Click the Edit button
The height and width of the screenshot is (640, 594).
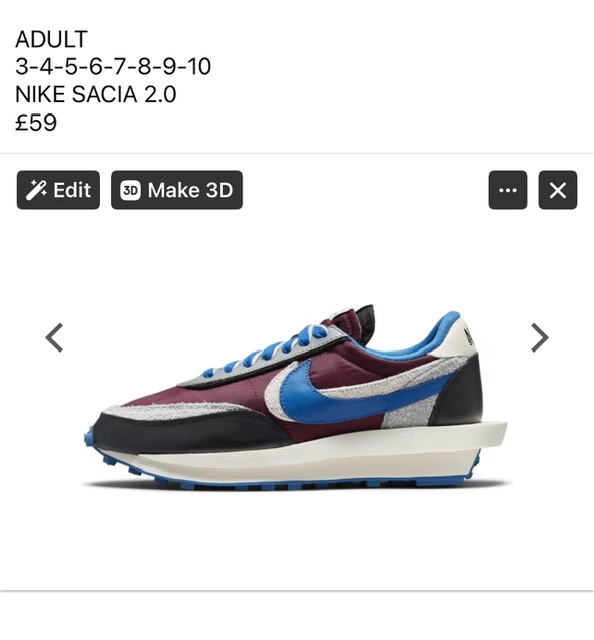[58, 190]
